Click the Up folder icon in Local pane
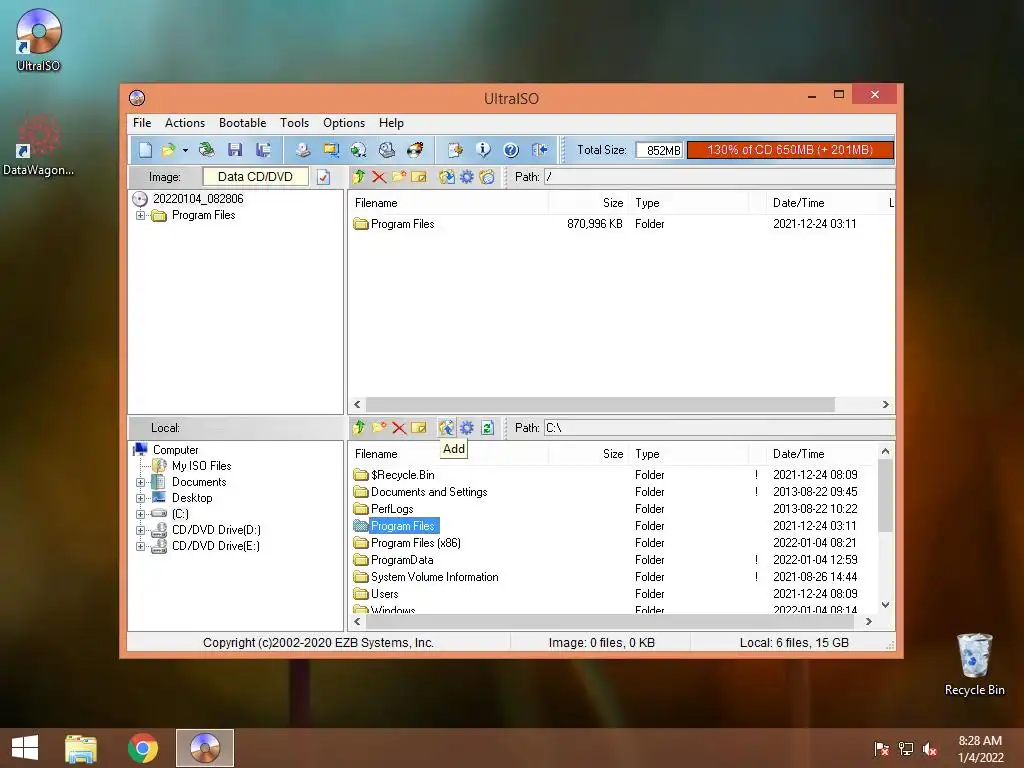The height and width of the screenshot is (768, 1024). coord(359,428)
